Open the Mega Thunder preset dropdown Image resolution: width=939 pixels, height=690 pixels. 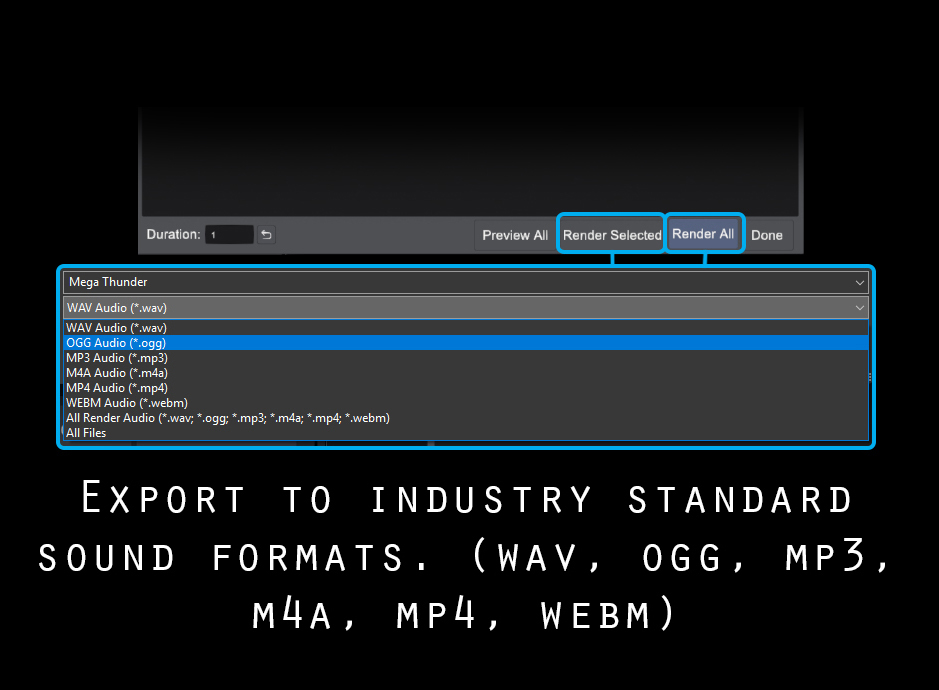coord(466,282)
